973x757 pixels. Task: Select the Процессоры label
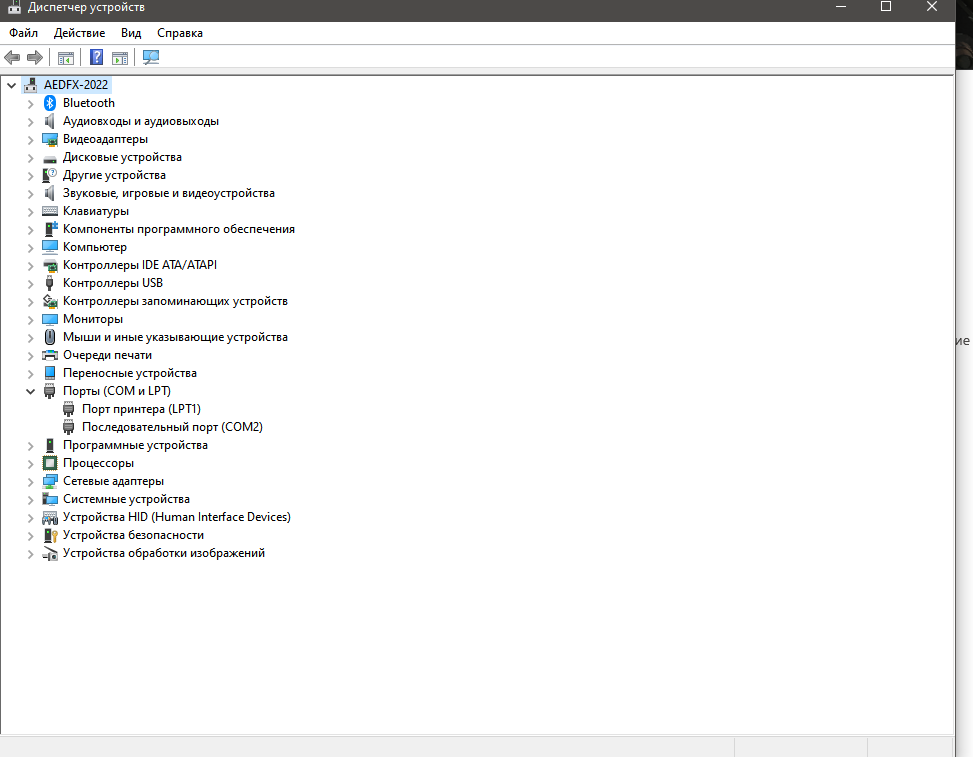coord(98,463)
